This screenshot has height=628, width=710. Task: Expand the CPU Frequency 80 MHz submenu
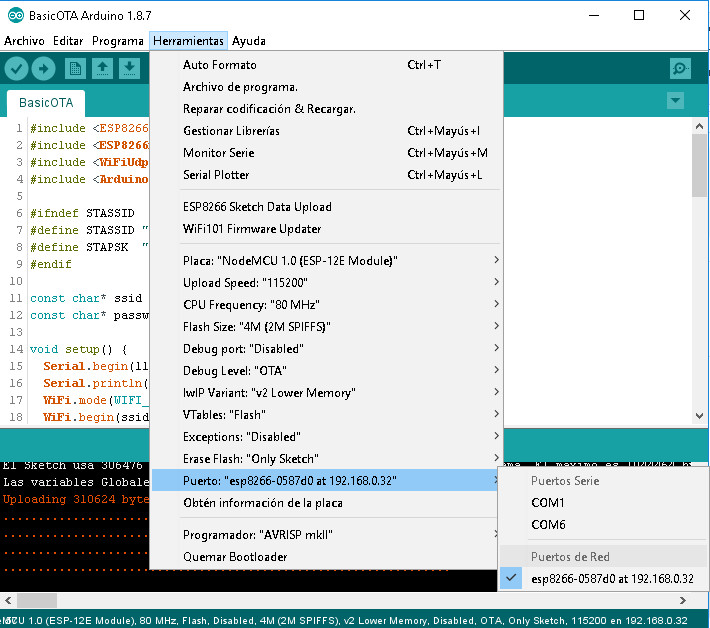point(326,305)
